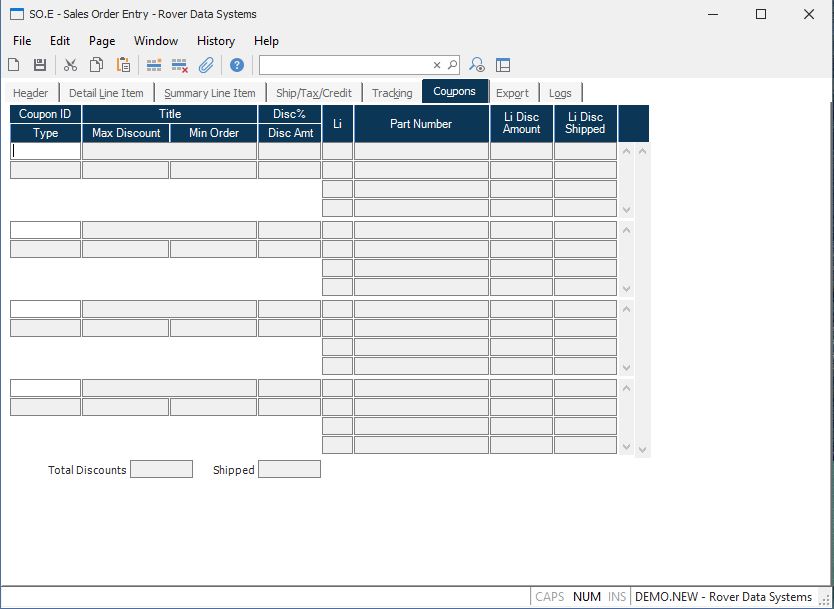This screenshot has height=609, width=834.
Task: Switch to the Detail Line Item tab
Action: tap(106, 93)
